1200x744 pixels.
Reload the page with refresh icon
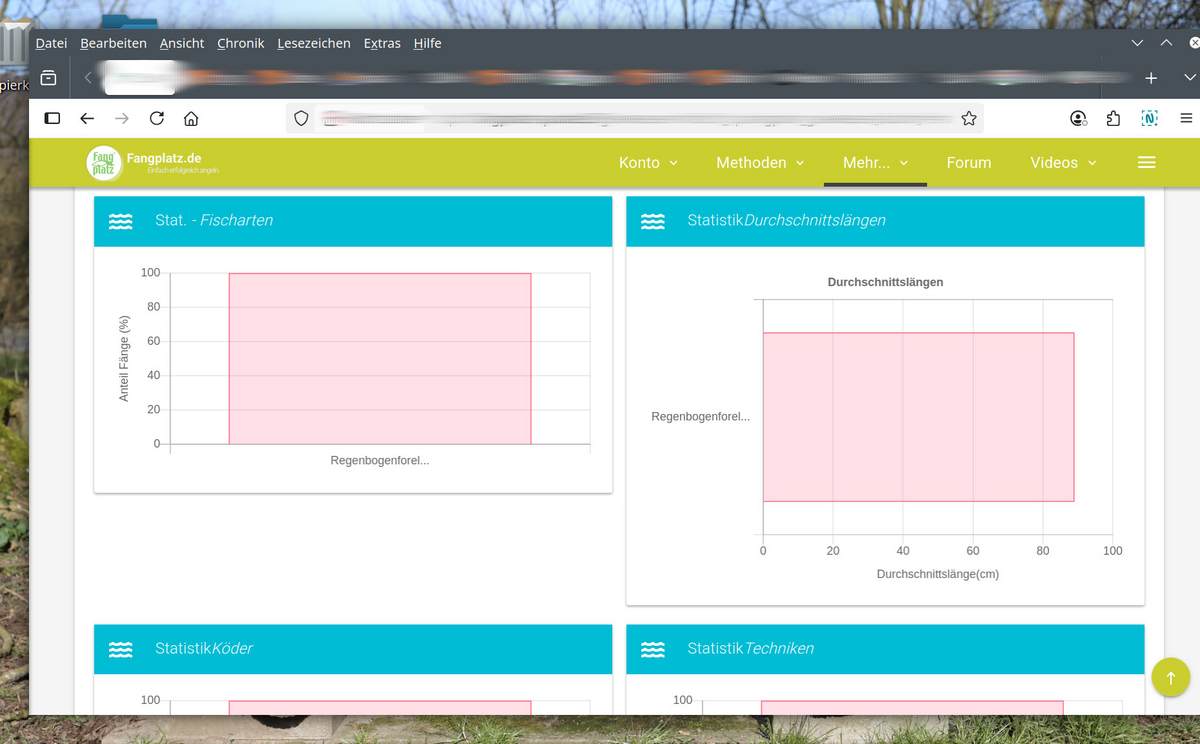coord(156,118)
